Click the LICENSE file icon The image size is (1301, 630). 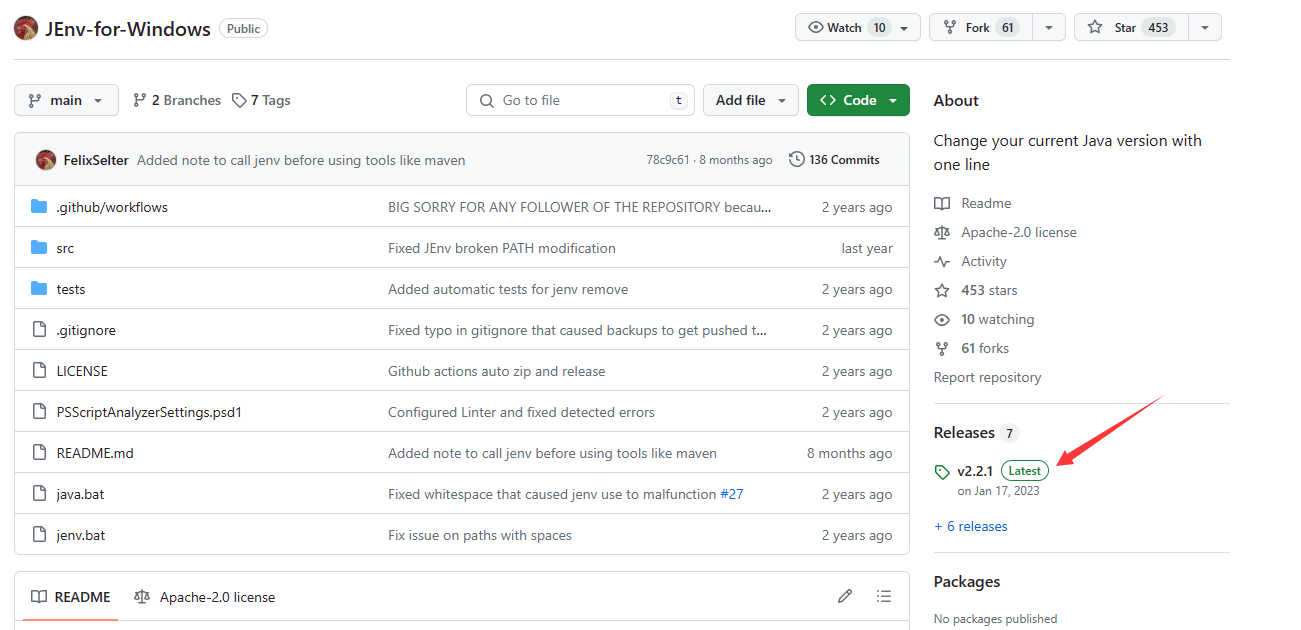tap(39, 371)
